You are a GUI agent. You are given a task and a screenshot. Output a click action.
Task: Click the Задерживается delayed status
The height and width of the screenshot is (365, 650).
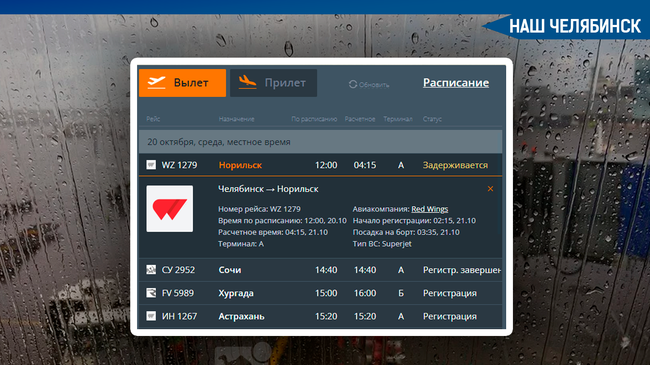pos(455,165)
